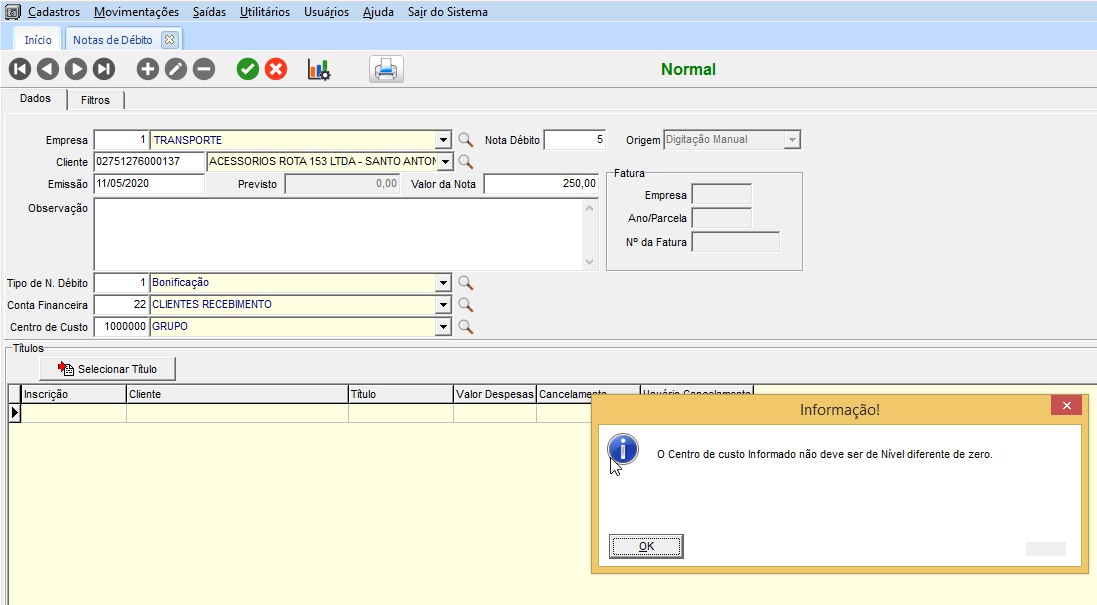Screen dimensions: 1097x605
Task: Switch to the Filtros tab
Action: tap(96, 100)
